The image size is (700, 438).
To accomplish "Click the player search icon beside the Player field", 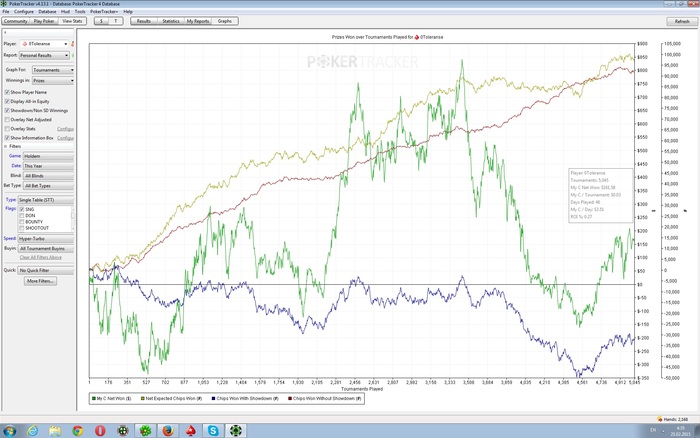I will (x=72, y=44).
